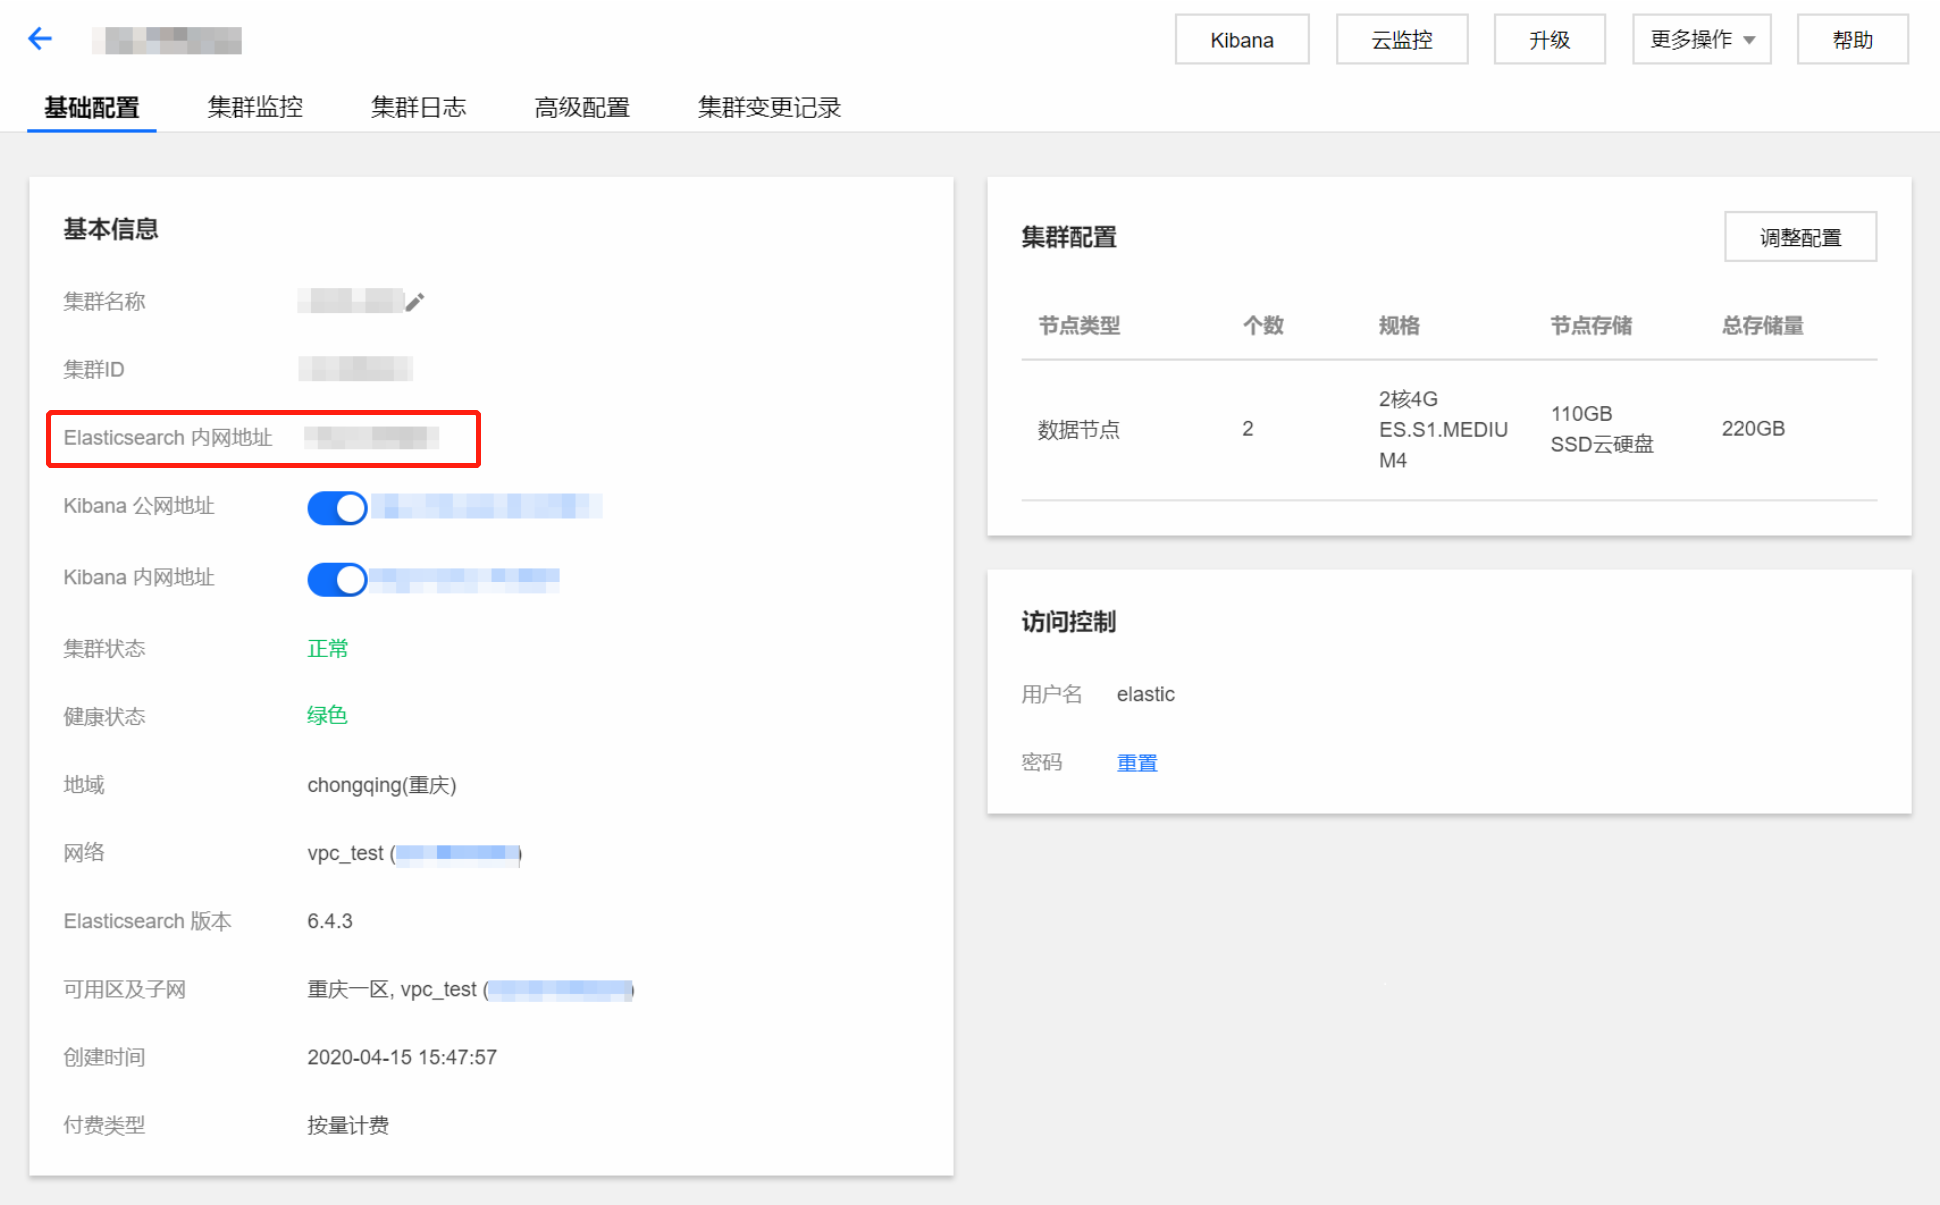Click the 基本信息 section heading
This screenshot has height=1205, width=1940.
tap(111, 229)
